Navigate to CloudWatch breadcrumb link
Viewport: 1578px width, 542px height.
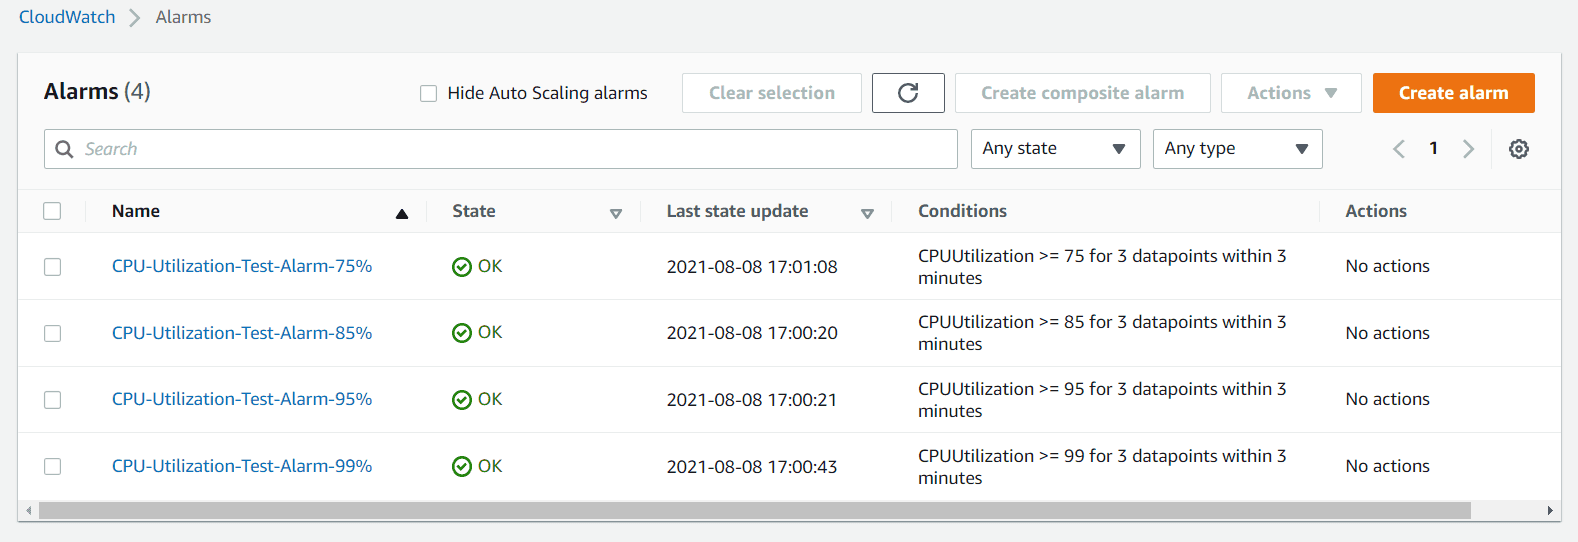pyautogui.click(x=67, y=17)
